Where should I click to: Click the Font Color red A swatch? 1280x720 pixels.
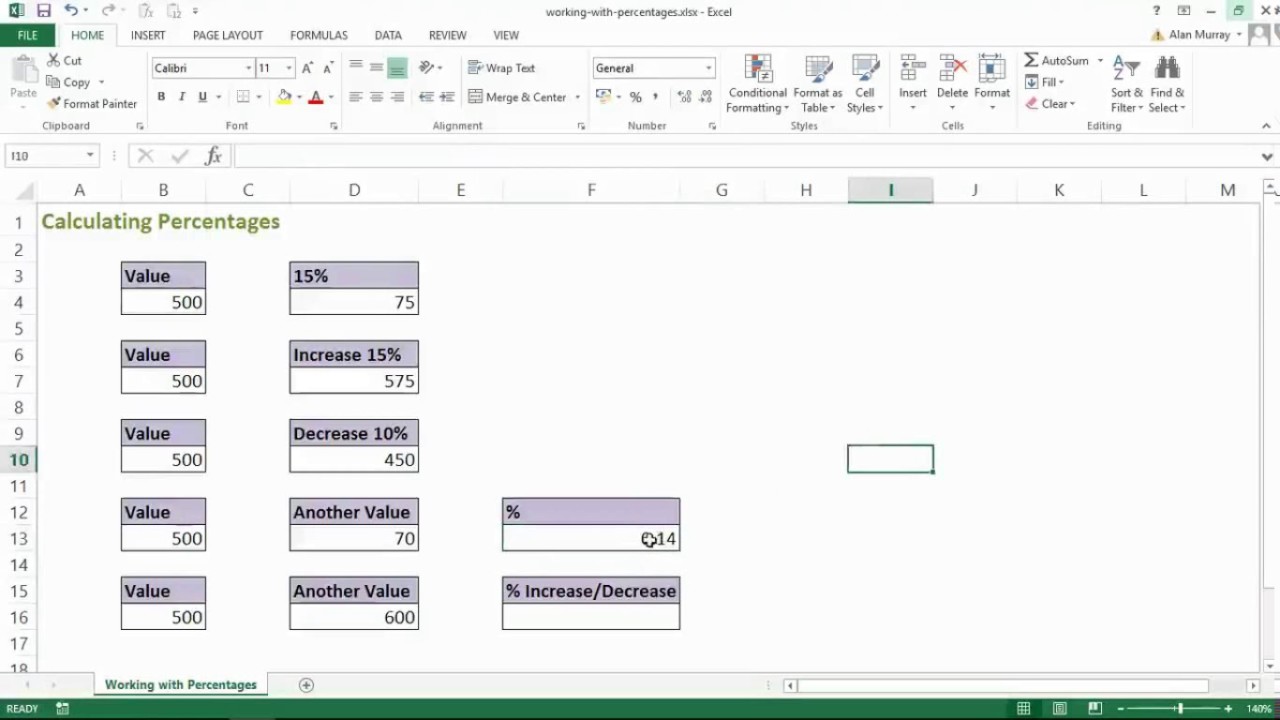[x=315, y=97]
